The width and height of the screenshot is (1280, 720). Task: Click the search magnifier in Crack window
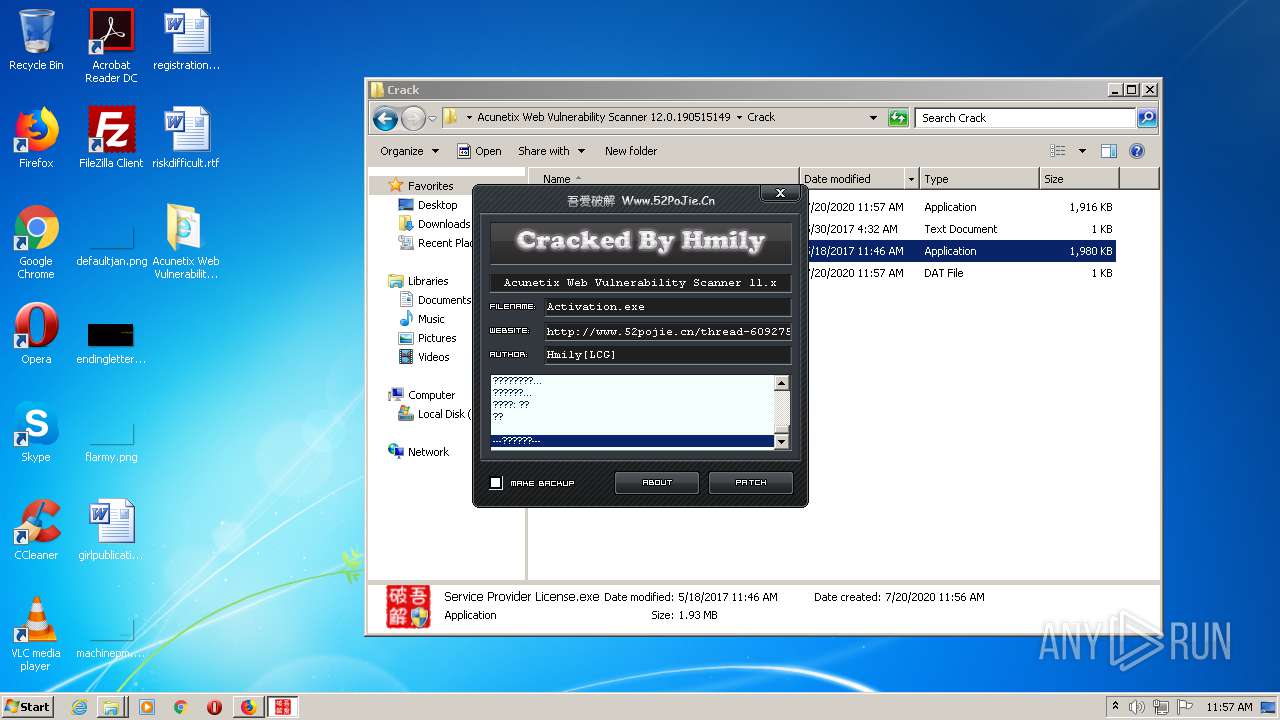click(1147, 118)
